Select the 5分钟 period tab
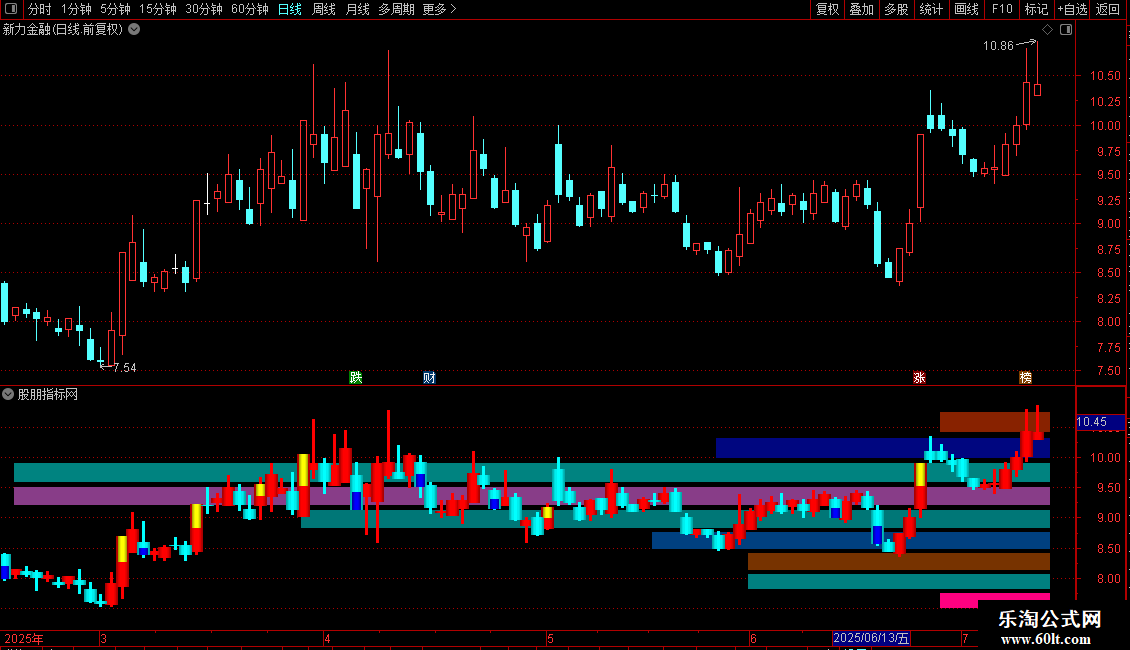The image size is (1130, 650). coord(115,9)
